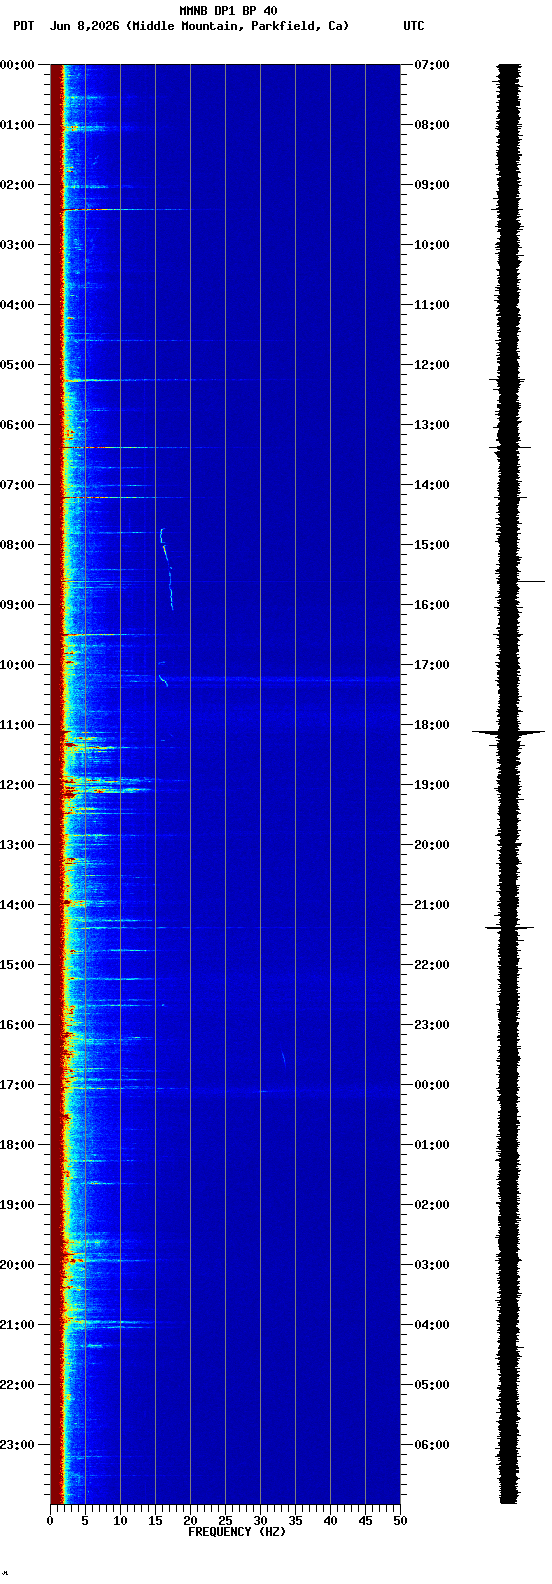The height and width of the screenshot is (1584, 552).
Task: Click the location text '(Middle Mountain, Parkfield, Ca)'
Action: 238,26
